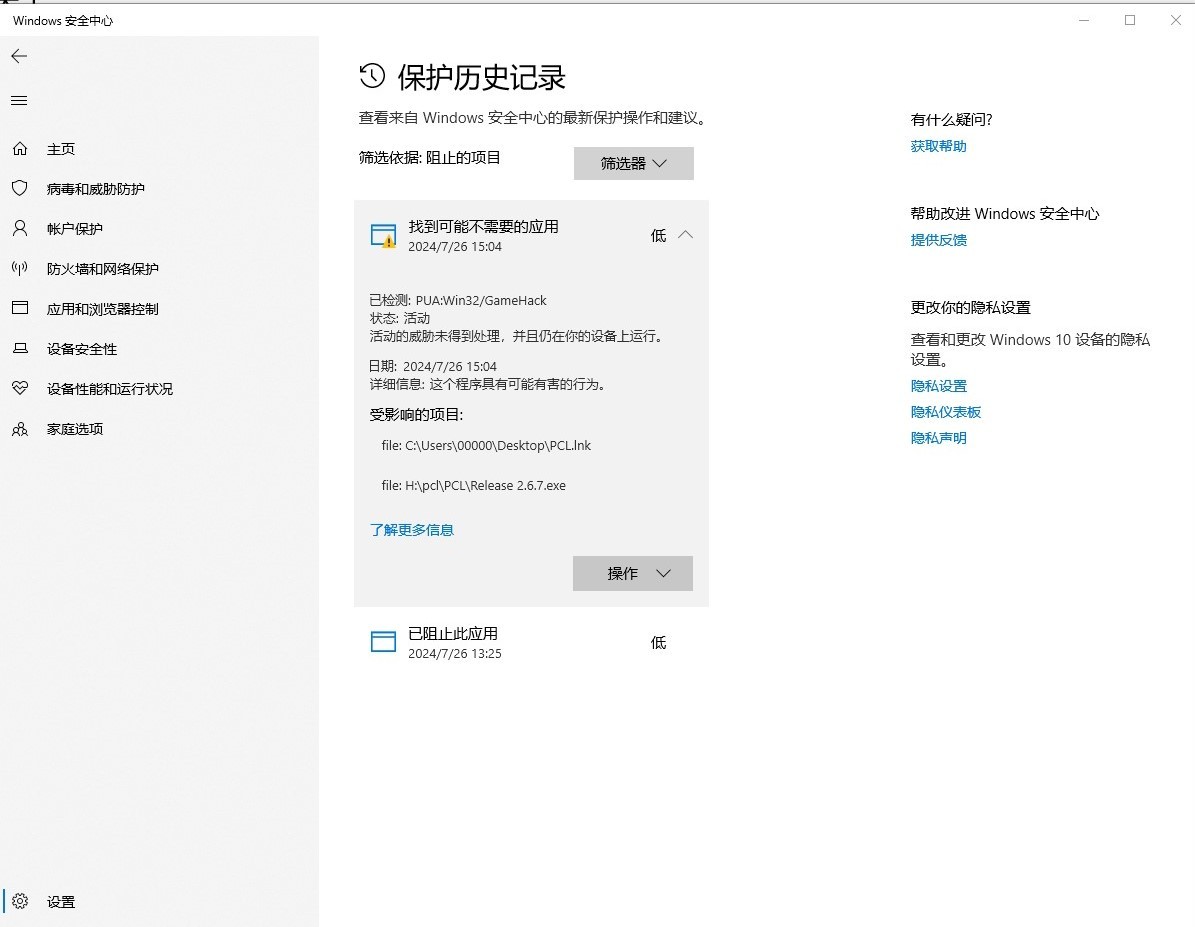Screen dimensions: 1195x927
Task: Open the 隐私声明 link
Action: click(938, 438)
